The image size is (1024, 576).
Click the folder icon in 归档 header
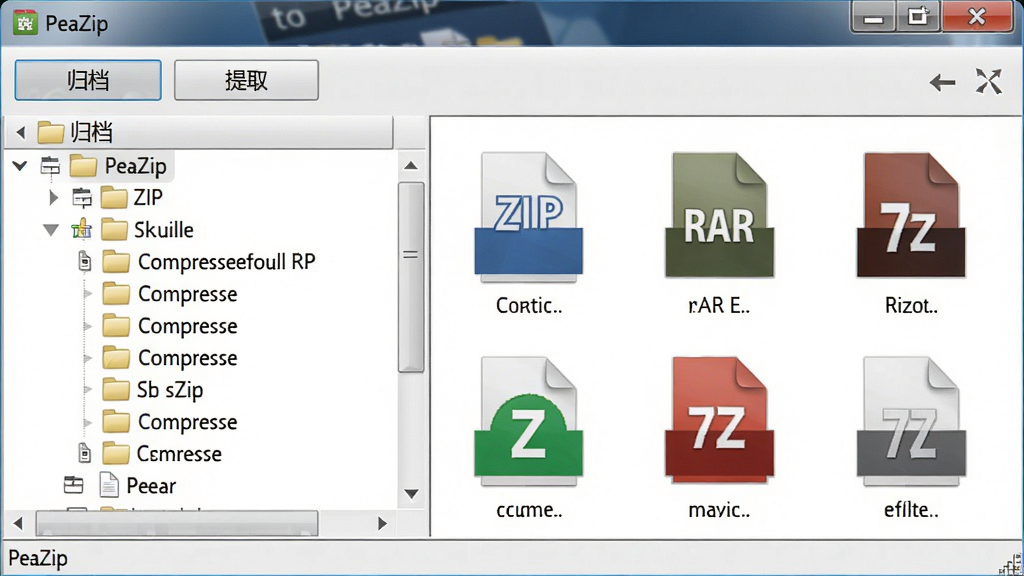(50, 133)
